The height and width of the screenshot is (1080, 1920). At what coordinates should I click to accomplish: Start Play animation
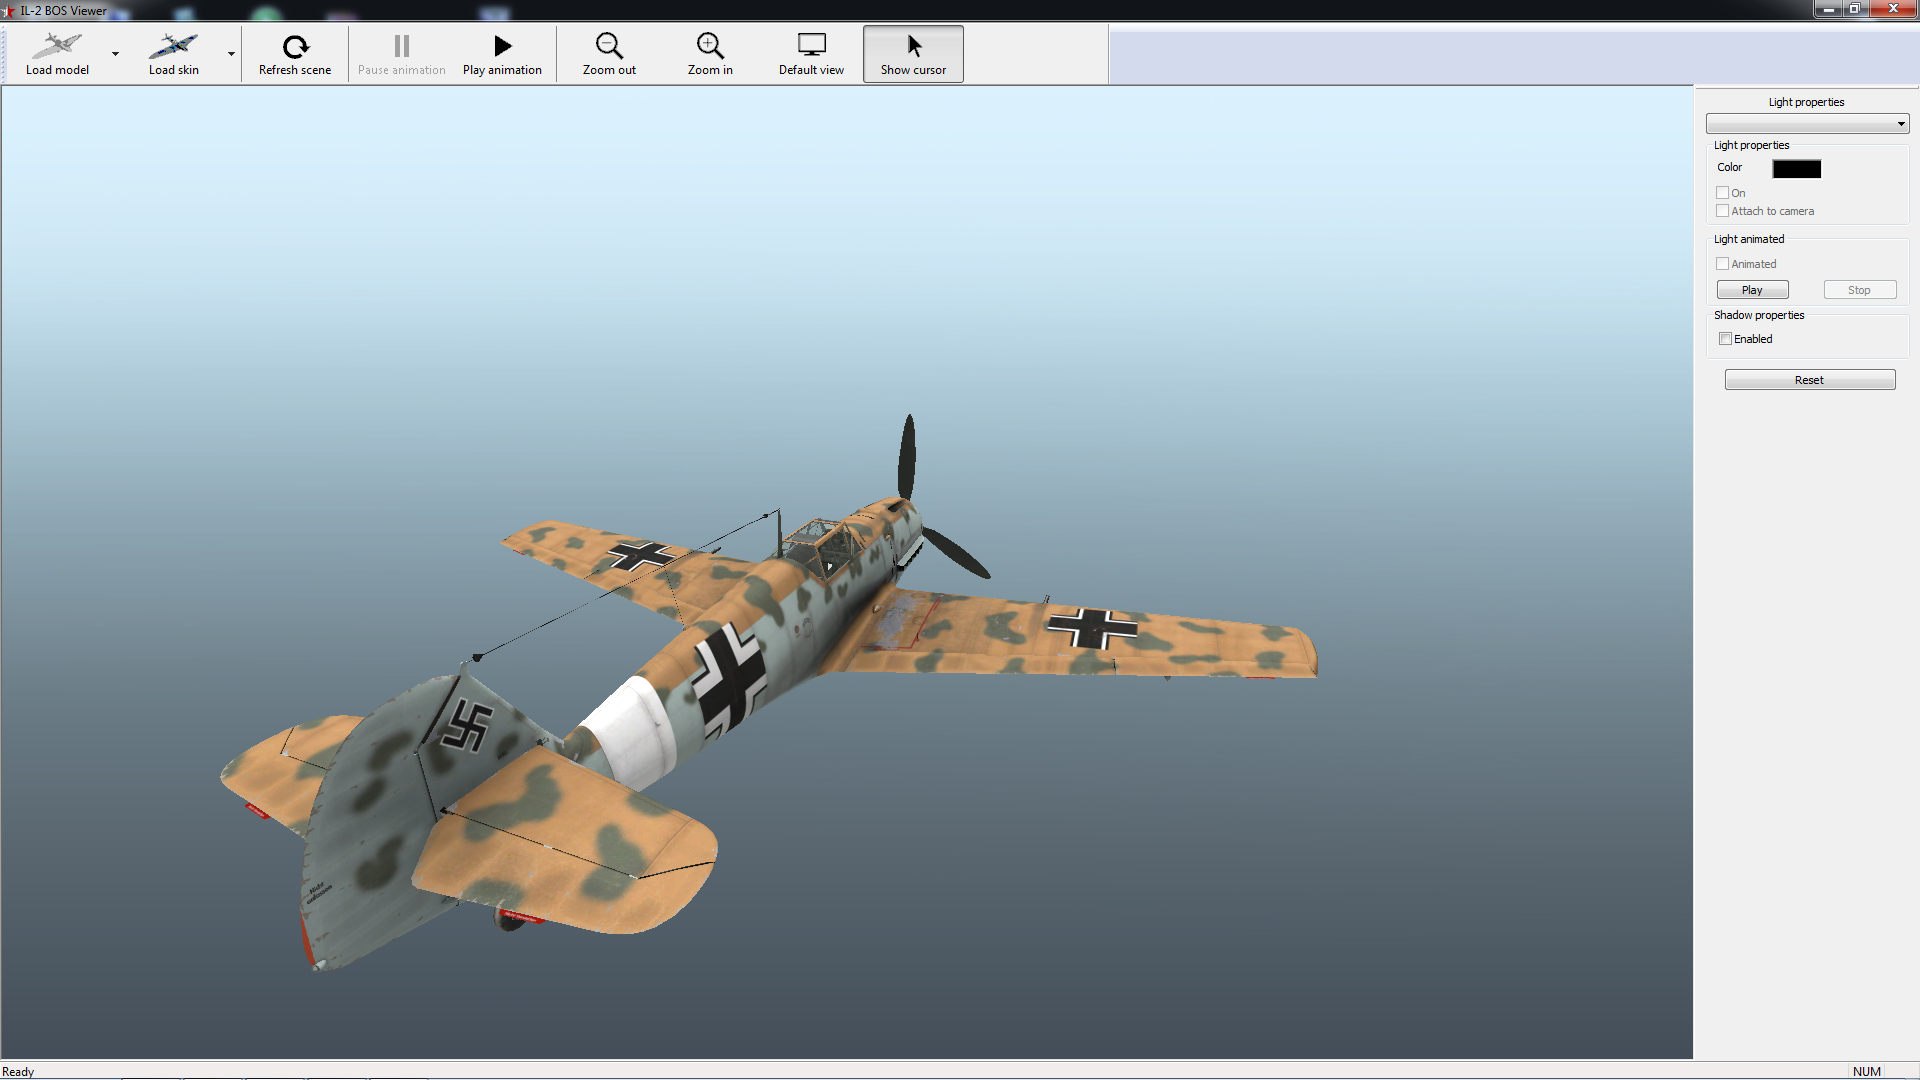pos(502,54)
